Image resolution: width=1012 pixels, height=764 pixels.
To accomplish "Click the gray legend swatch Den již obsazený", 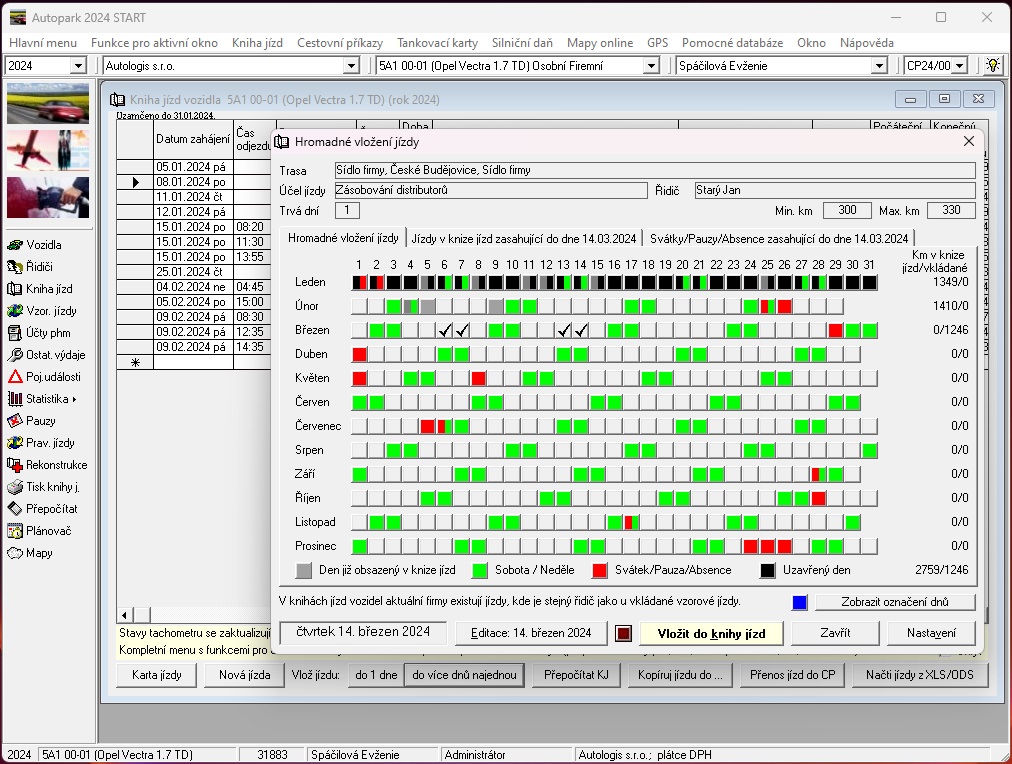I will tap(303, 570).
